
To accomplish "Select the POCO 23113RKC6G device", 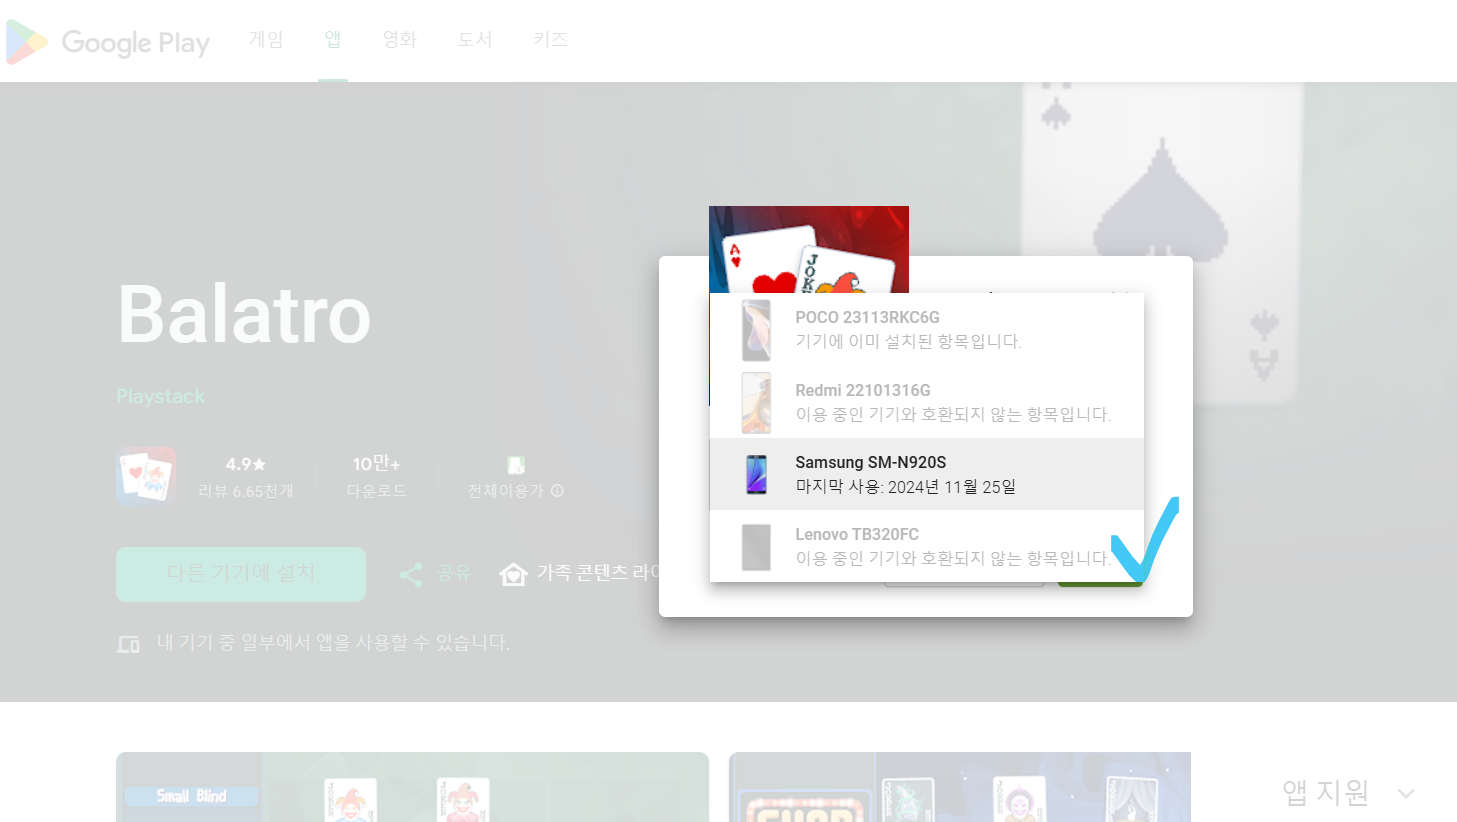I will pyautogui.click(x=927, y=329).
